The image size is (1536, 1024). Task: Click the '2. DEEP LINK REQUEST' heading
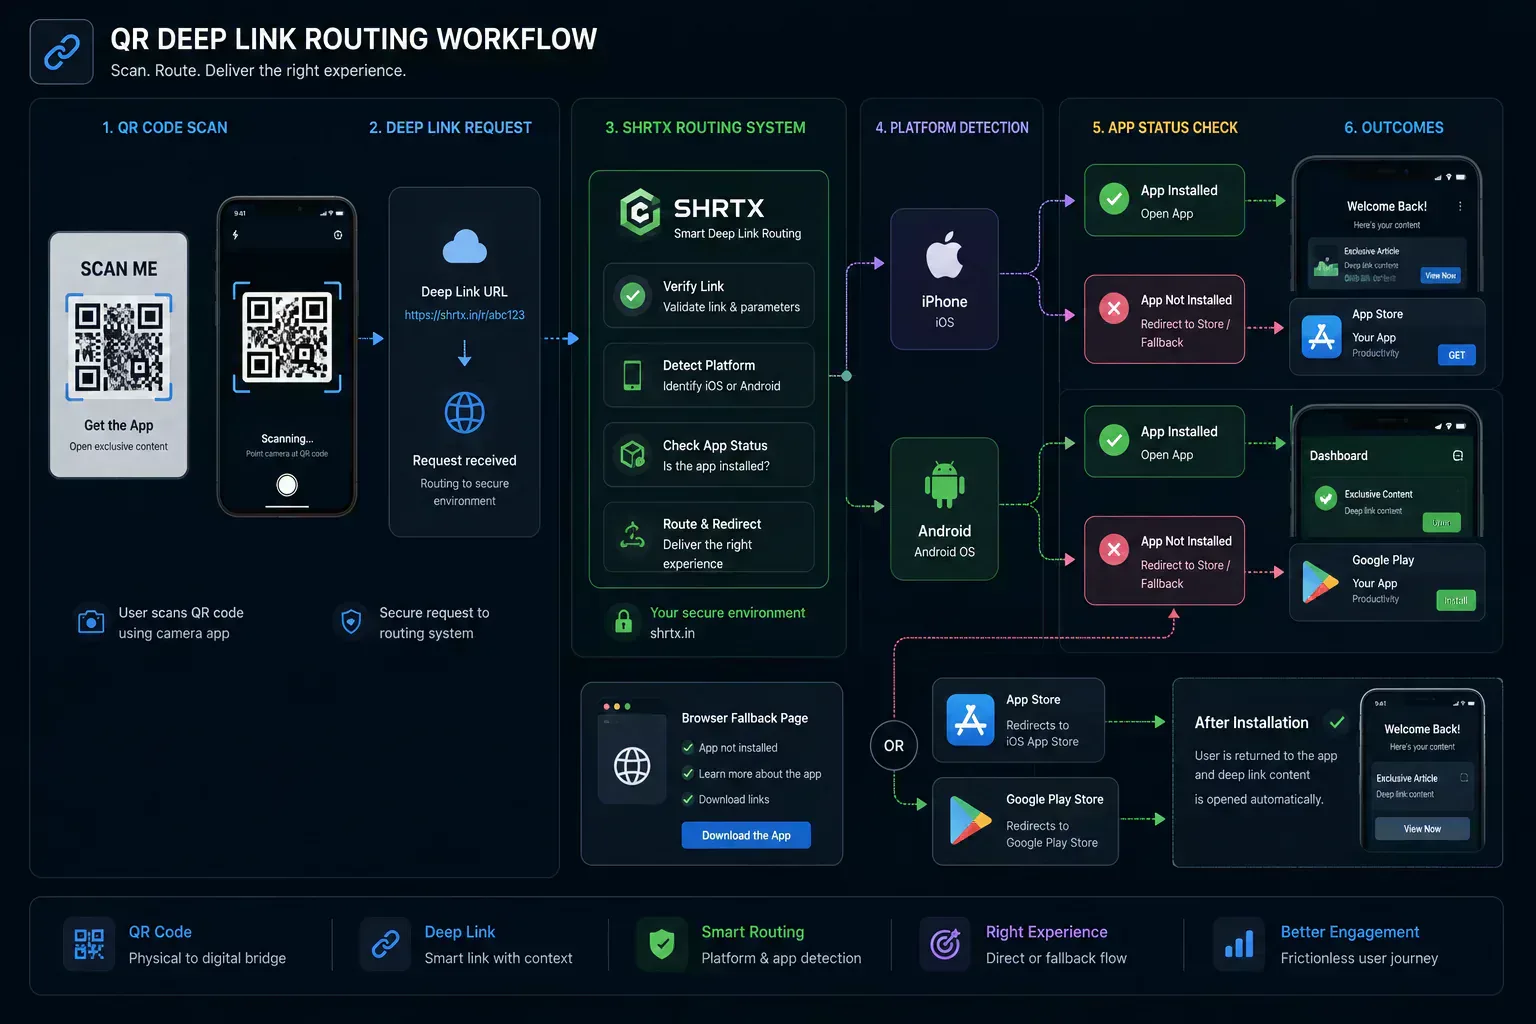[450, 127]
